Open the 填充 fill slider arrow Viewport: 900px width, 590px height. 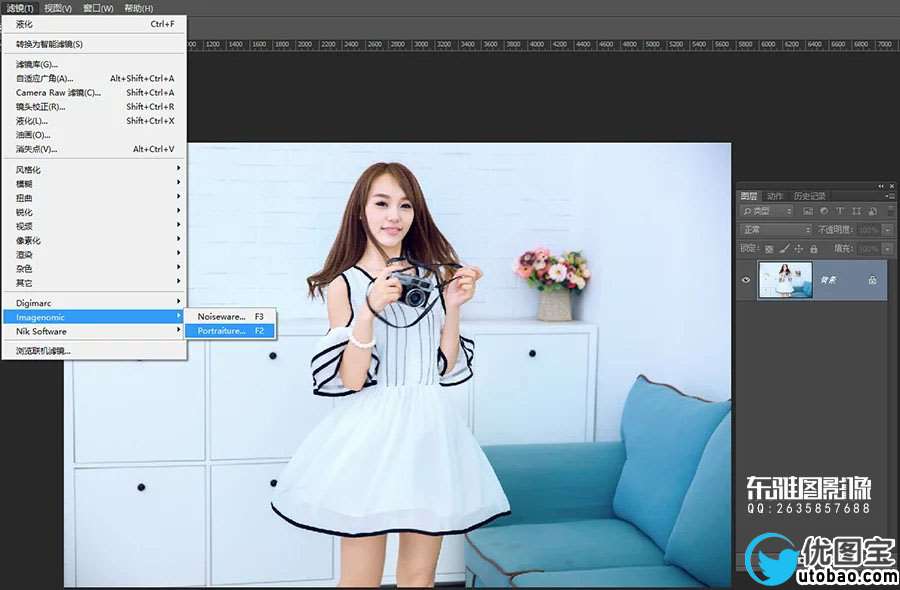point(888,249)
